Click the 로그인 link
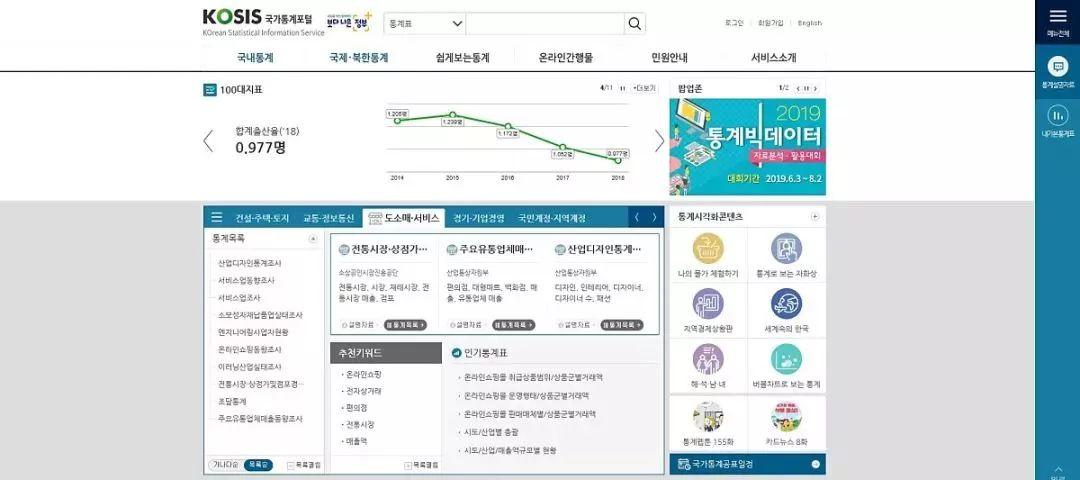Image resolution: width=1080 pixels, height=480 pixels. (734, 23)
